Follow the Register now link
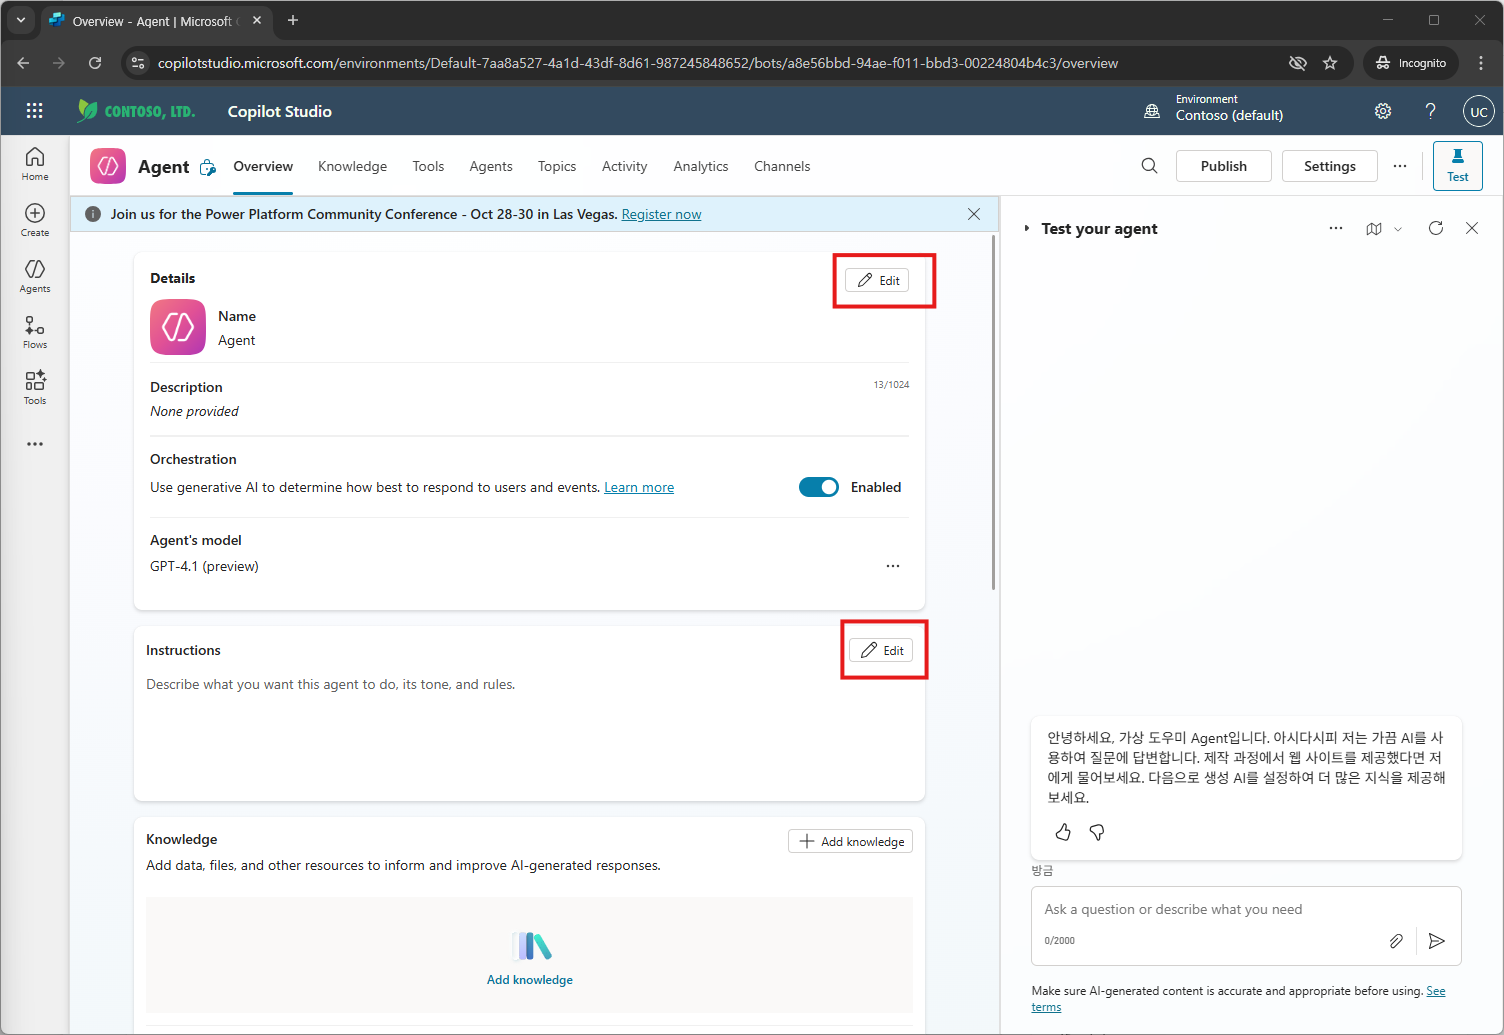The width and height of the screenshot is (1504, 1035). click(x=661, y=214)
